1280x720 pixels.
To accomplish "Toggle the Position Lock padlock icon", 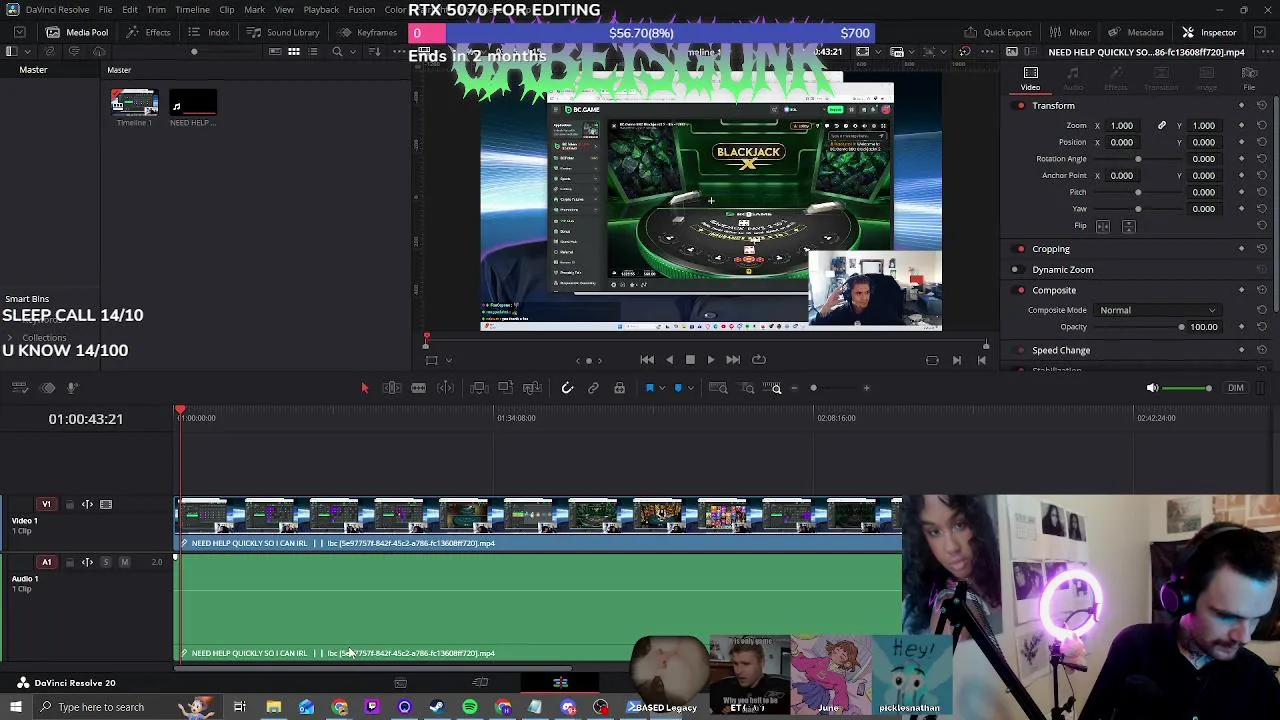I will [x=619, y=388].
